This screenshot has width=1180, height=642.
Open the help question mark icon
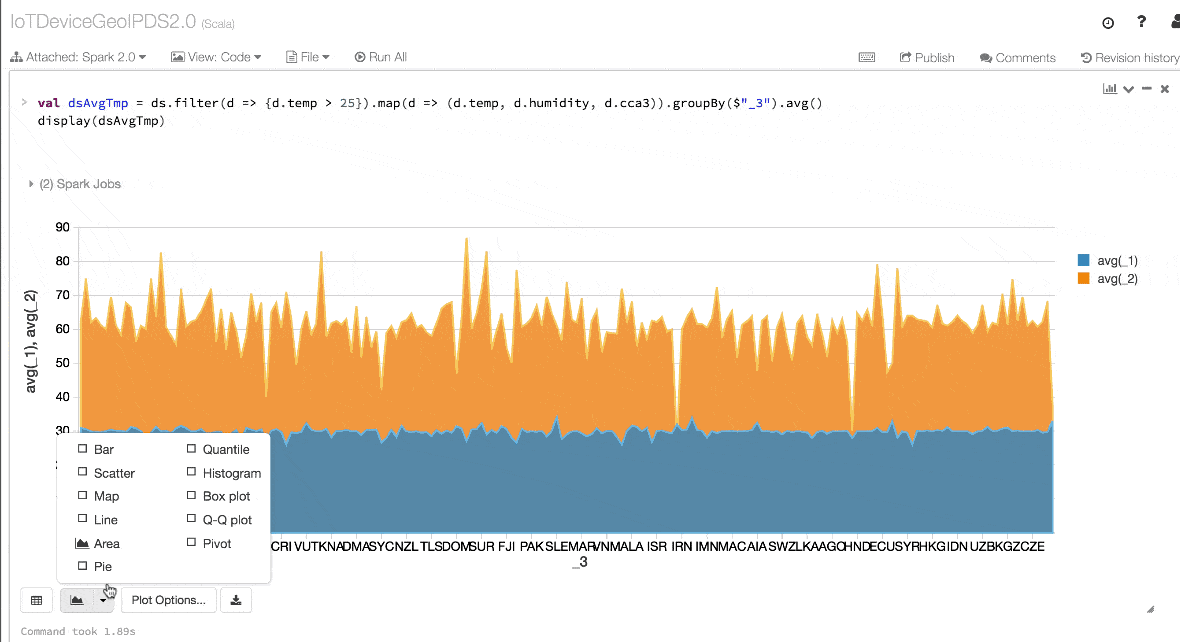pos(1141,22)
